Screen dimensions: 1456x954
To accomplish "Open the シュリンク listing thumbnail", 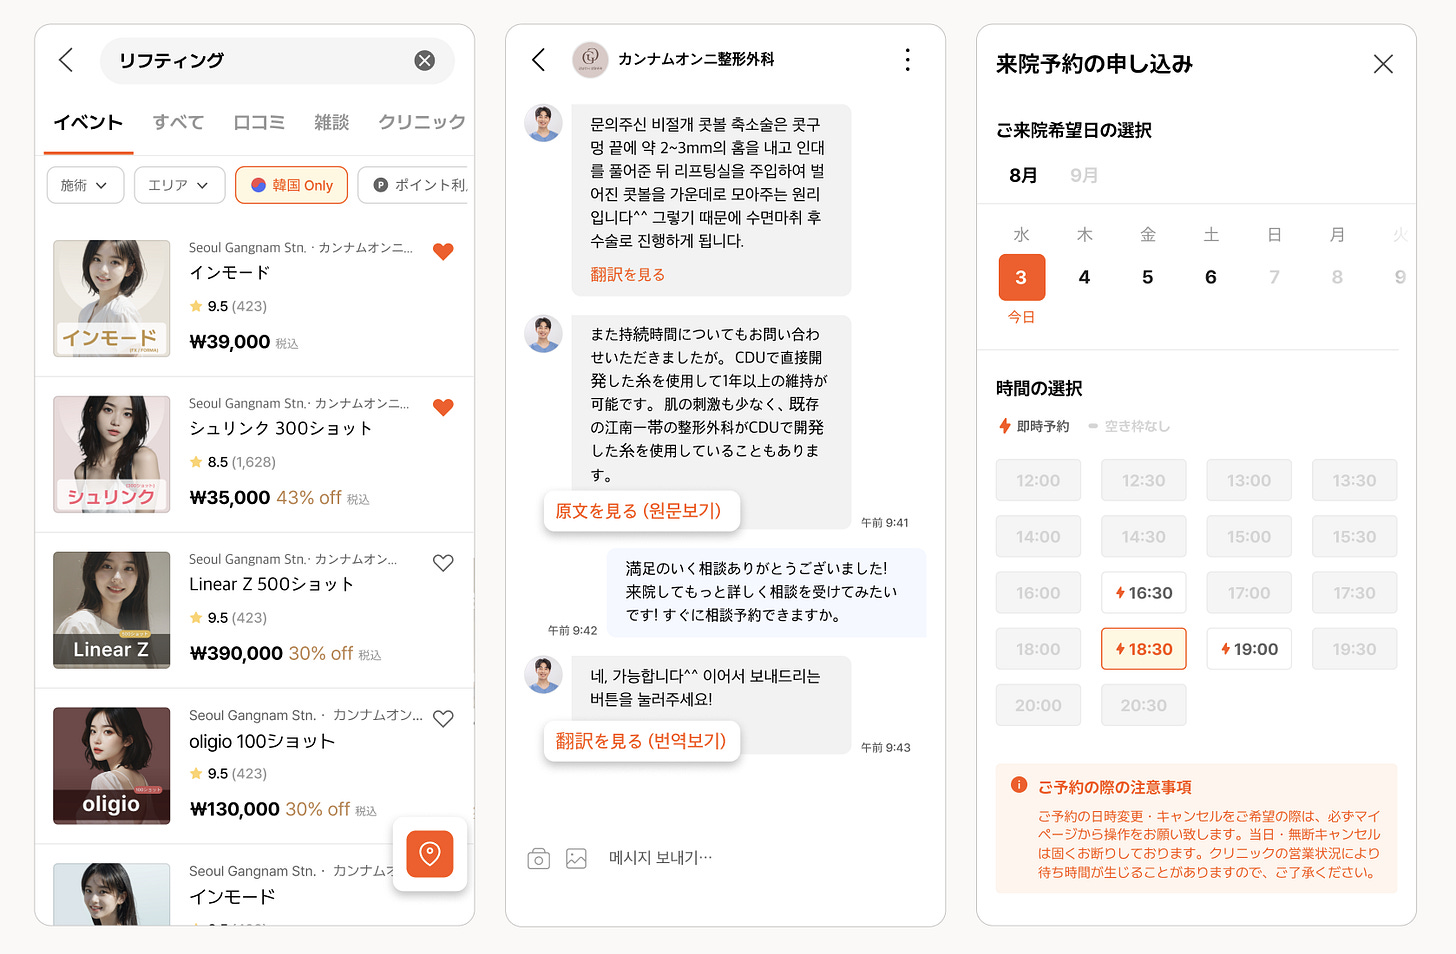I will point(111,454).
